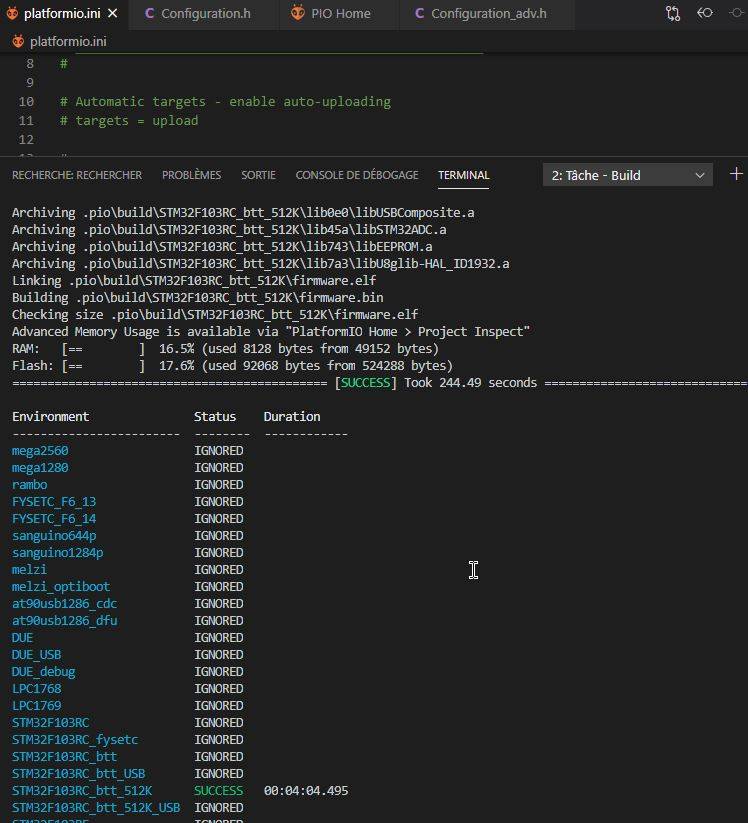Click the melzi_optiboot environment name
The width and height of the screenshot is (748, 823).
click(x=61, y=587)
